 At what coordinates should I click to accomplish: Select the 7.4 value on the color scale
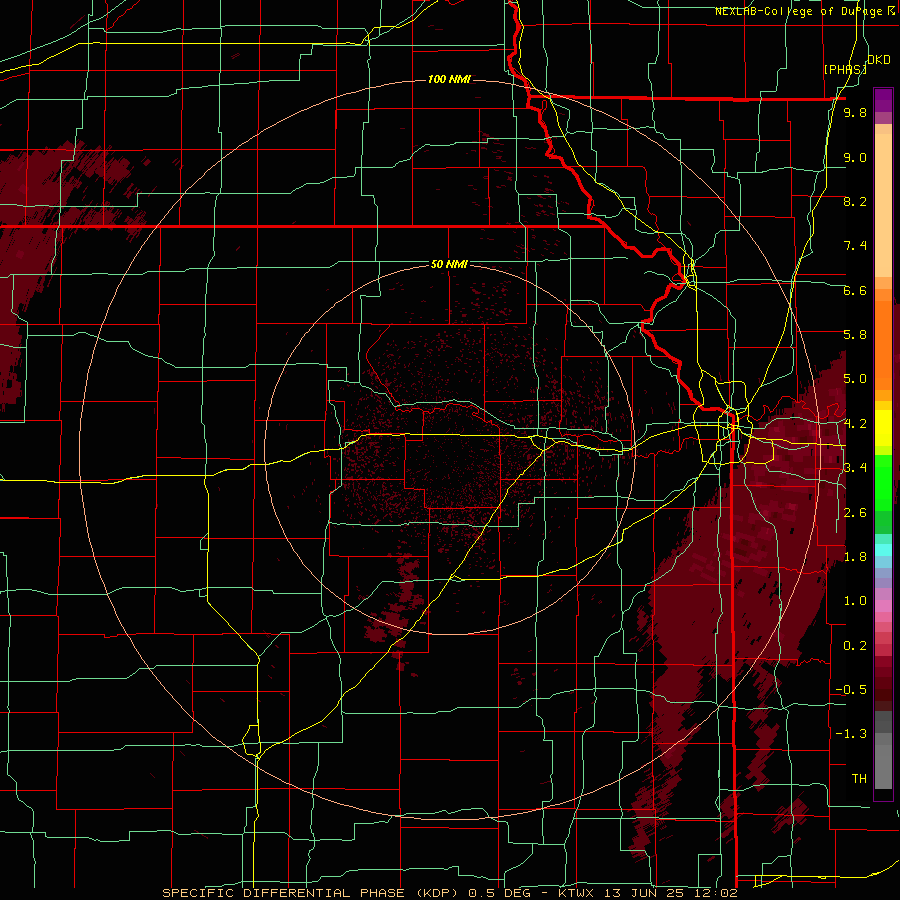click(855, 246)
